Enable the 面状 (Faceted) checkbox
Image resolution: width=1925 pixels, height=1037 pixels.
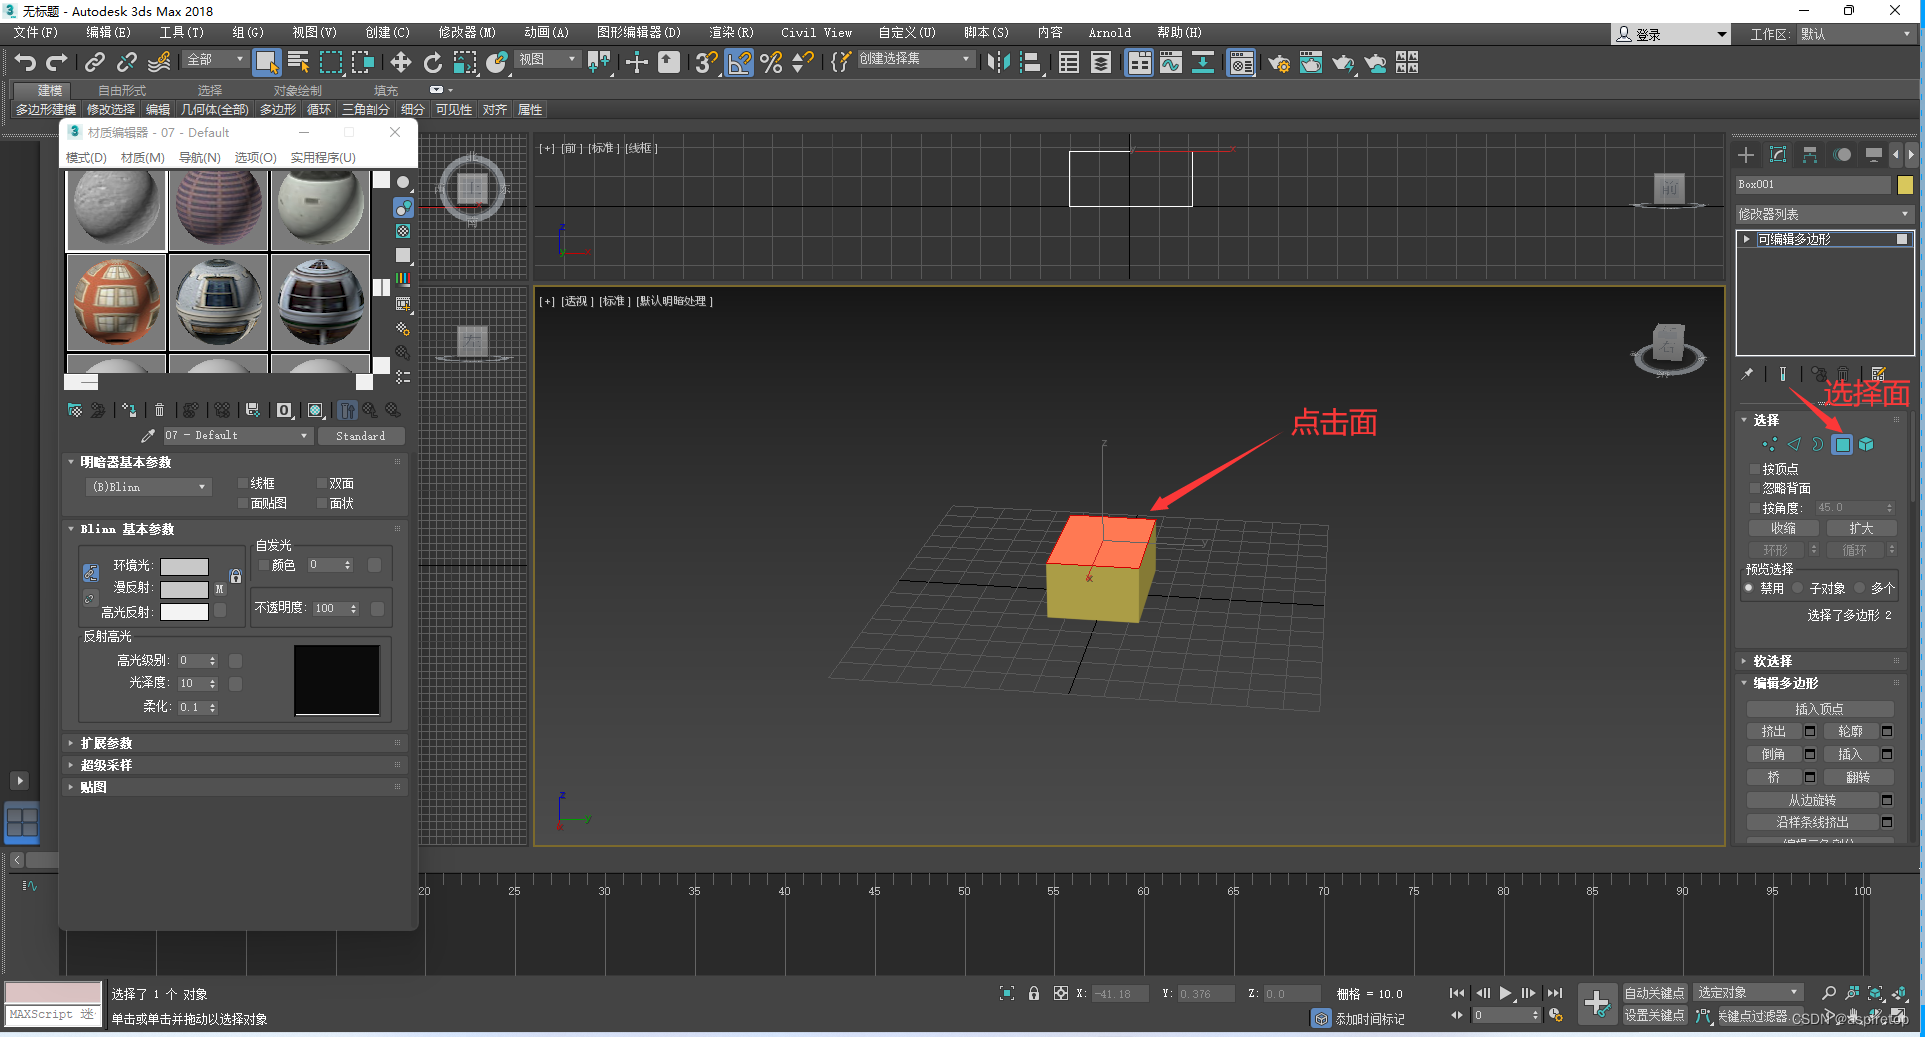pos(322,503)
